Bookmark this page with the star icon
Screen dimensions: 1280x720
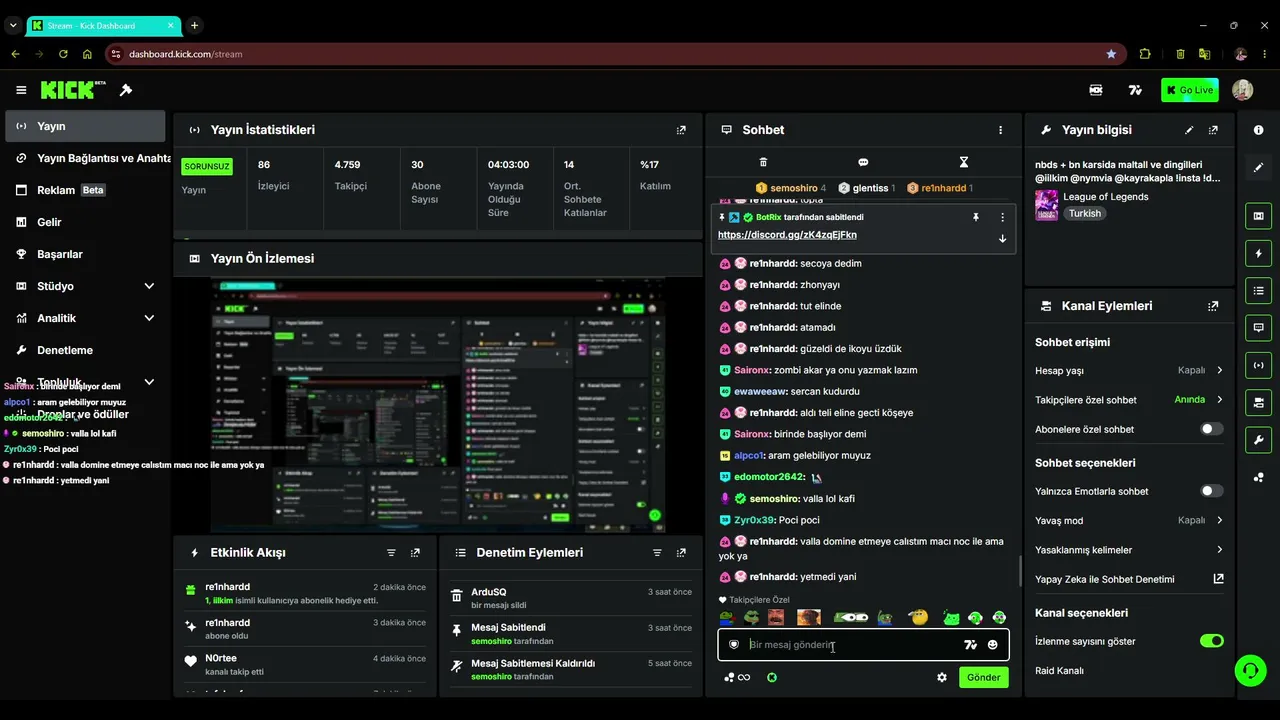1111,54
